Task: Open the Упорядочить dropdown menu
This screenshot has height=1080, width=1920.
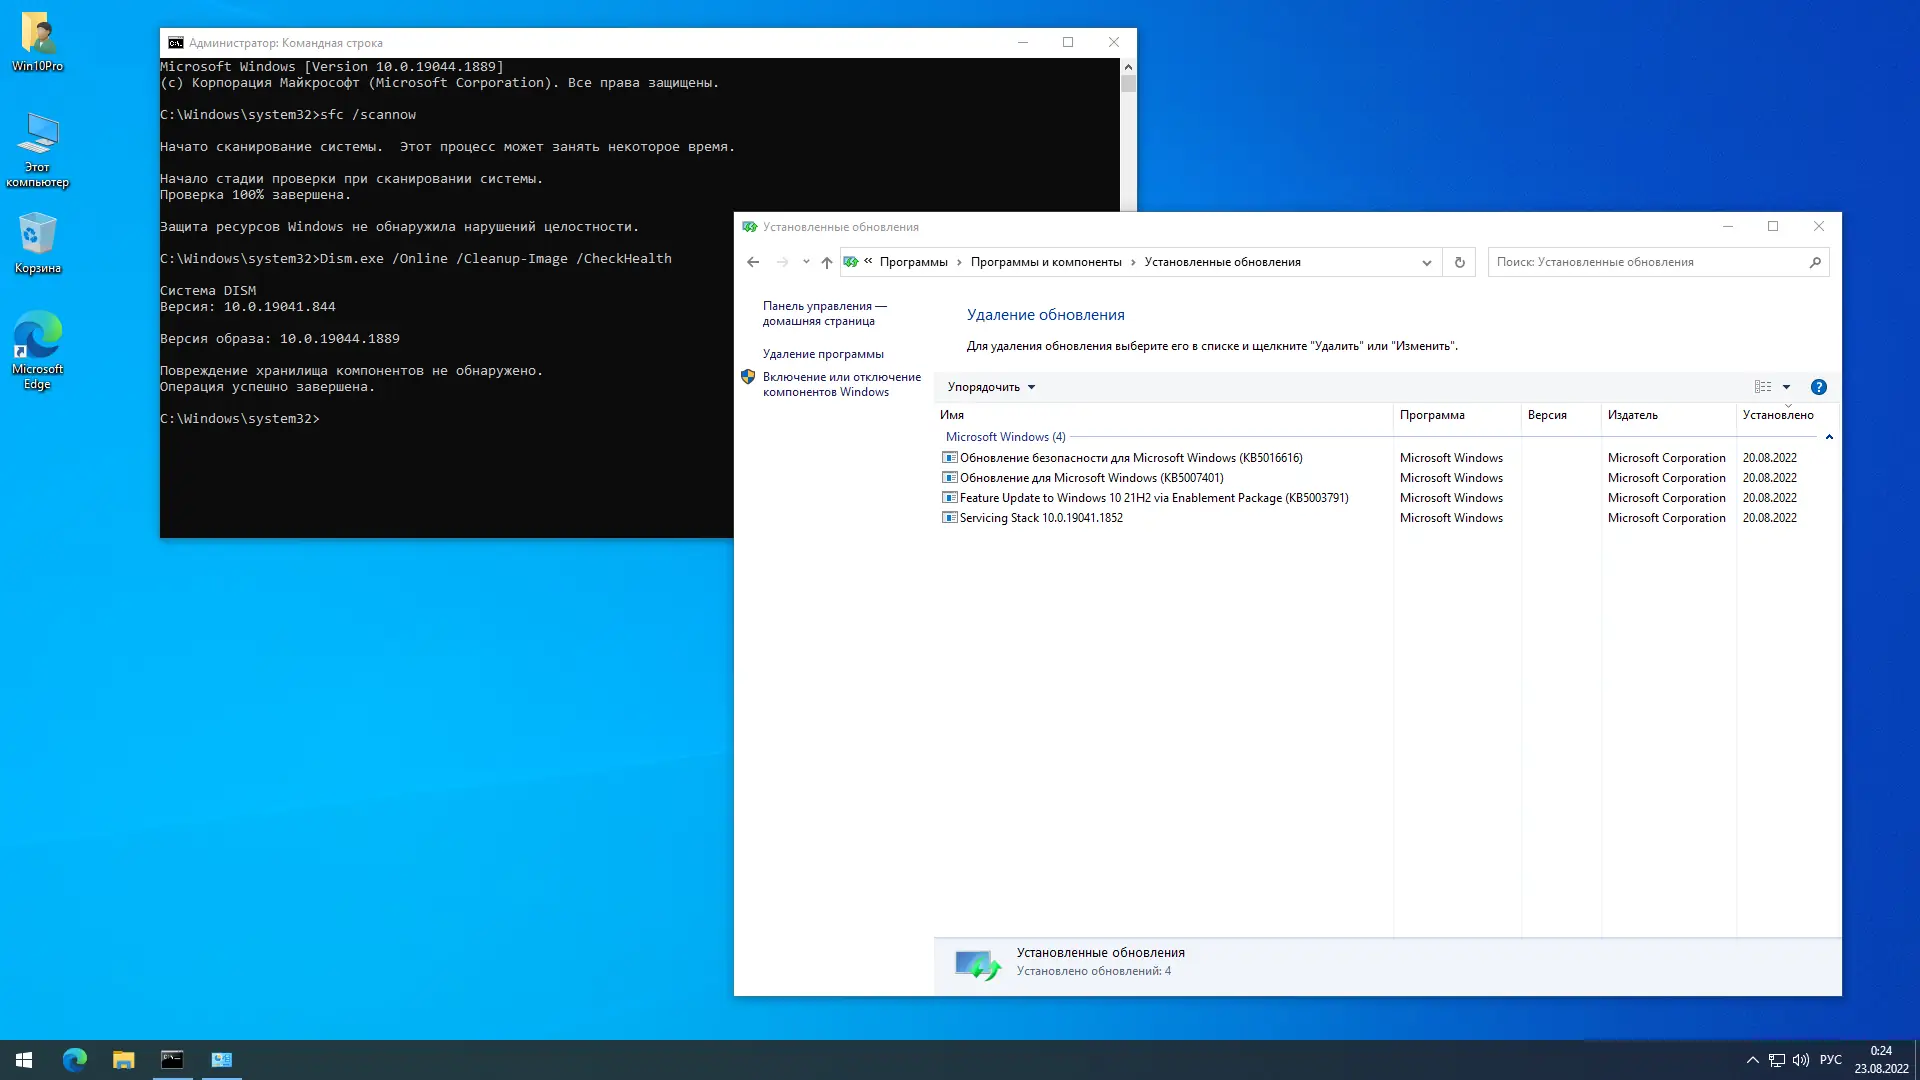Action: point(991,387)
